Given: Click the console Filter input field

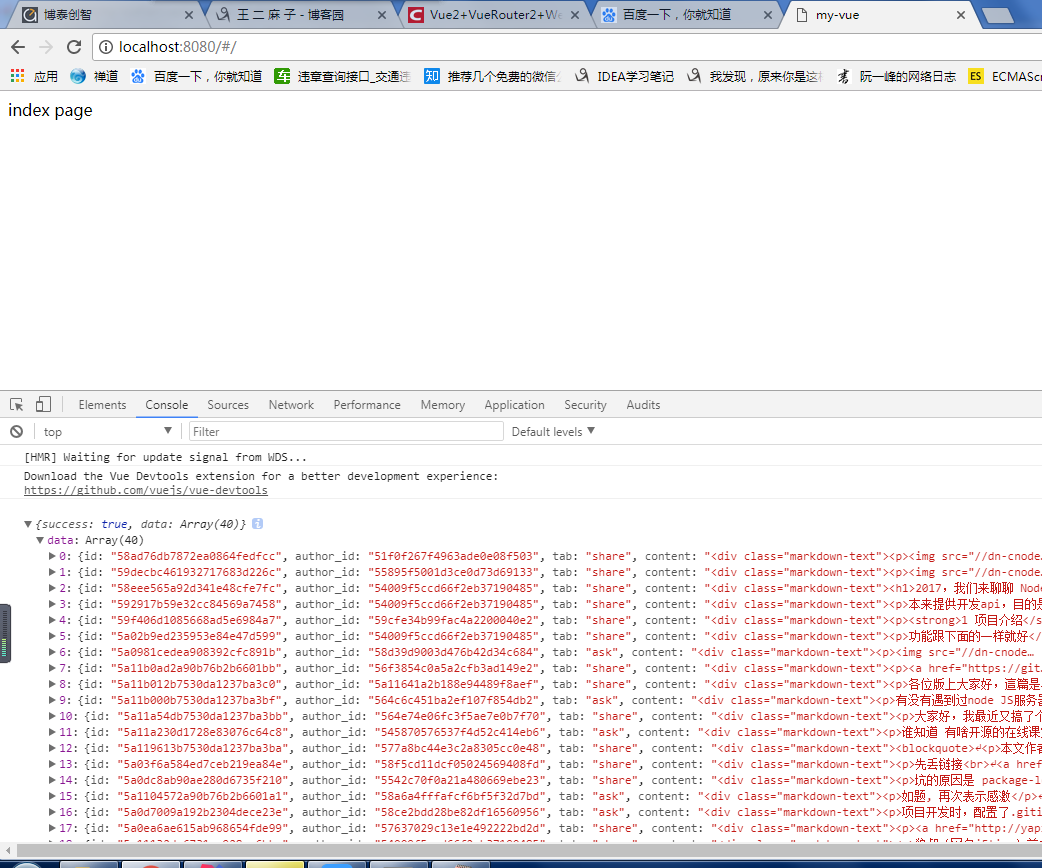Looking at the screenshot, I should click(346, 432).
